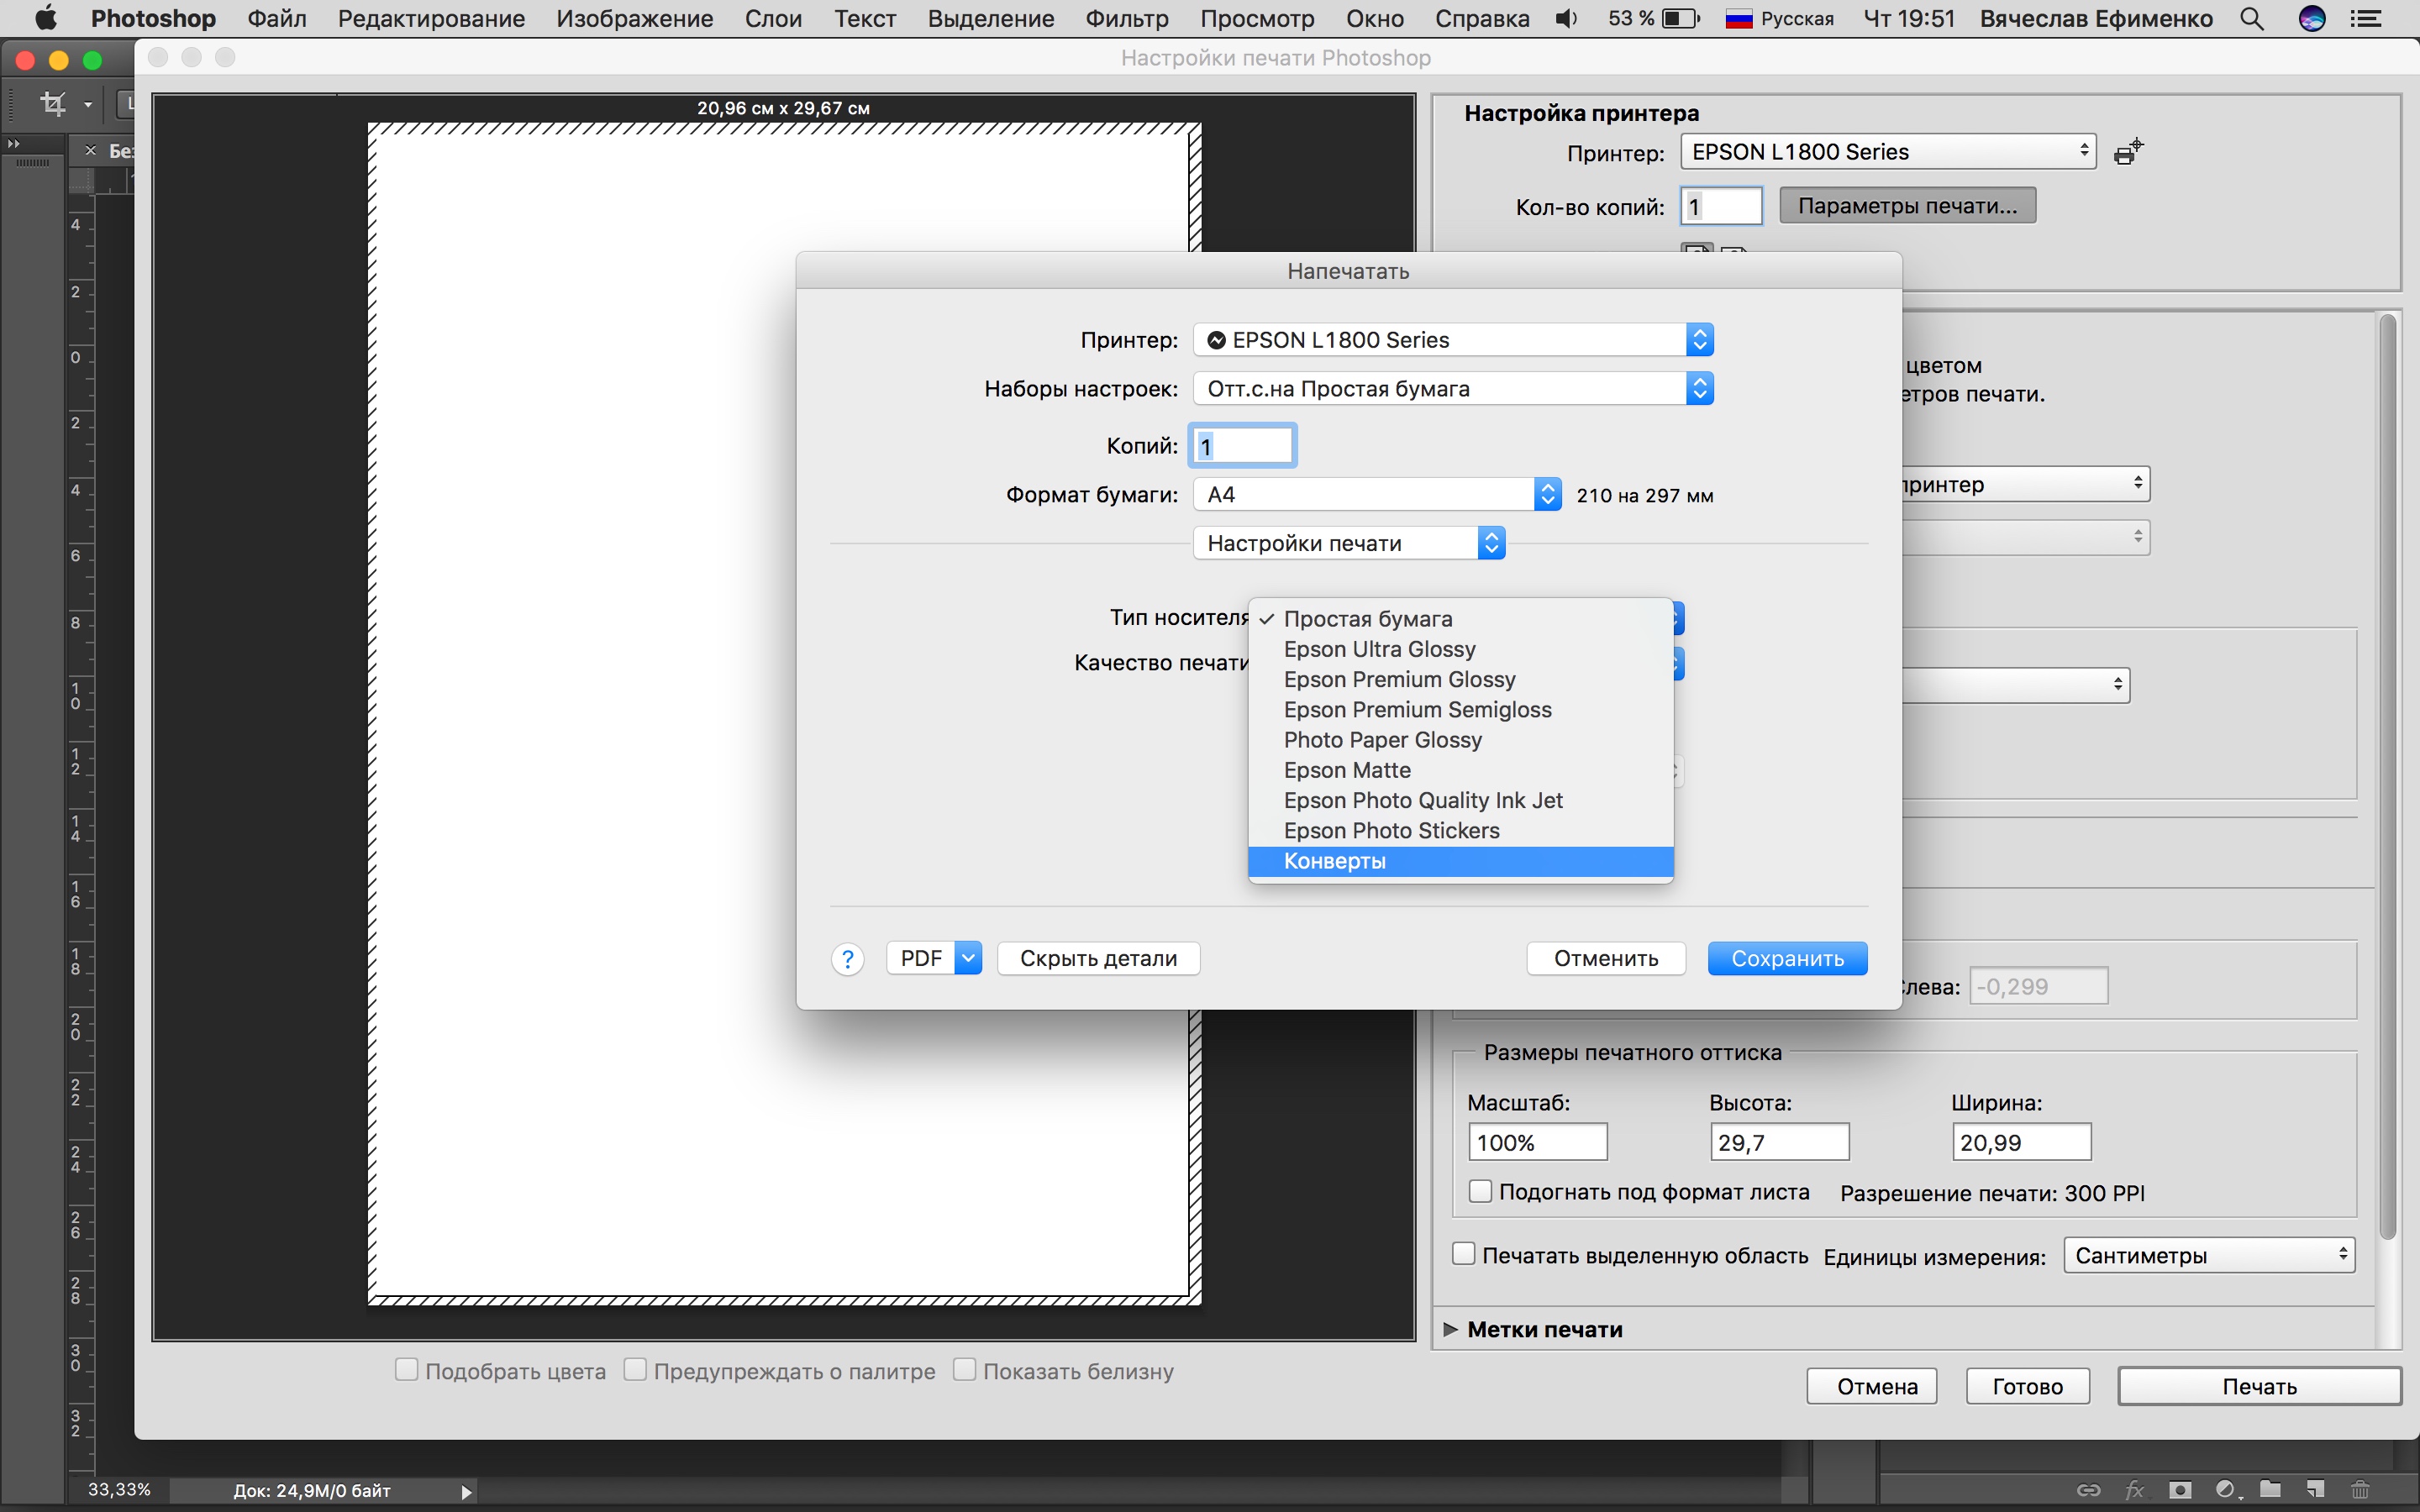Image resolution: width=2420 pixels, height=1512 pixels.
Task: Open the Notification Center list icon
Action: 2365,18
